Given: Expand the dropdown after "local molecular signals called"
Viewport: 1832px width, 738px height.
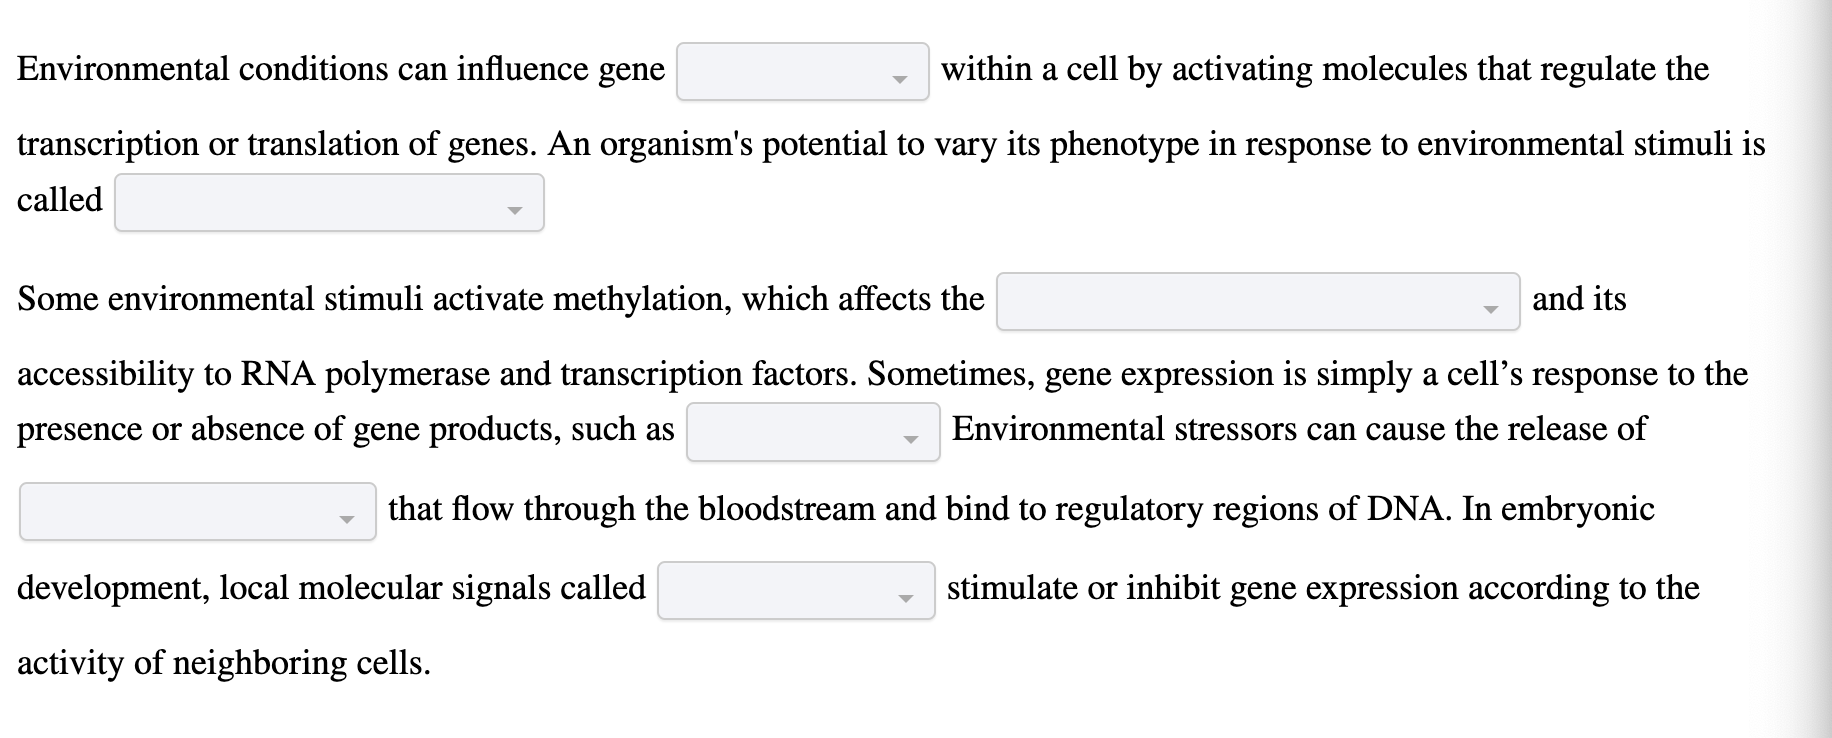Looking at the screenshot, I should [795, 589].
